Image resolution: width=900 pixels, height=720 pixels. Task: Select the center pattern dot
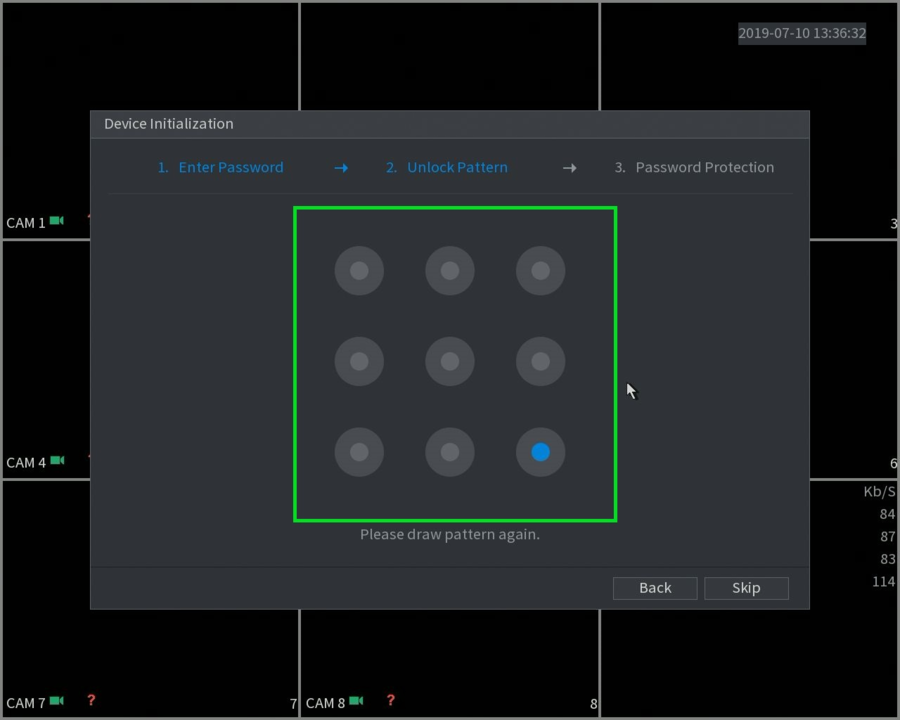click(450, 362)
